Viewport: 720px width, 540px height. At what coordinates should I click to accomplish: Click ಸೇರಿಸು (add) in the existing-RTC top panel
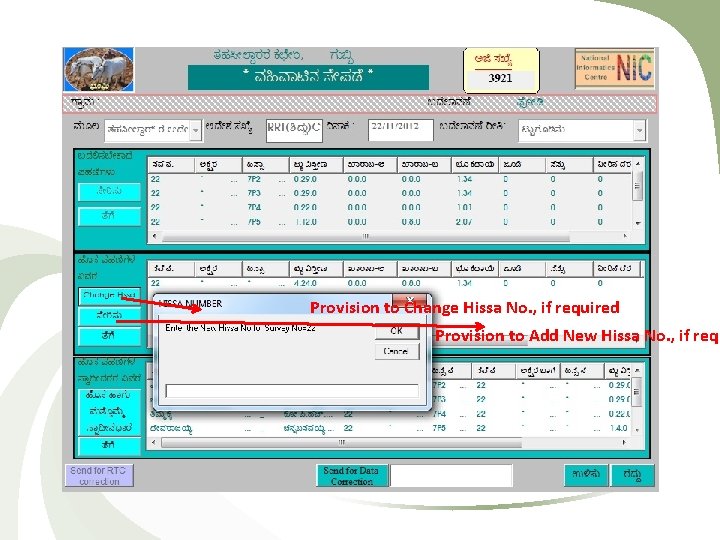point(109,191)
